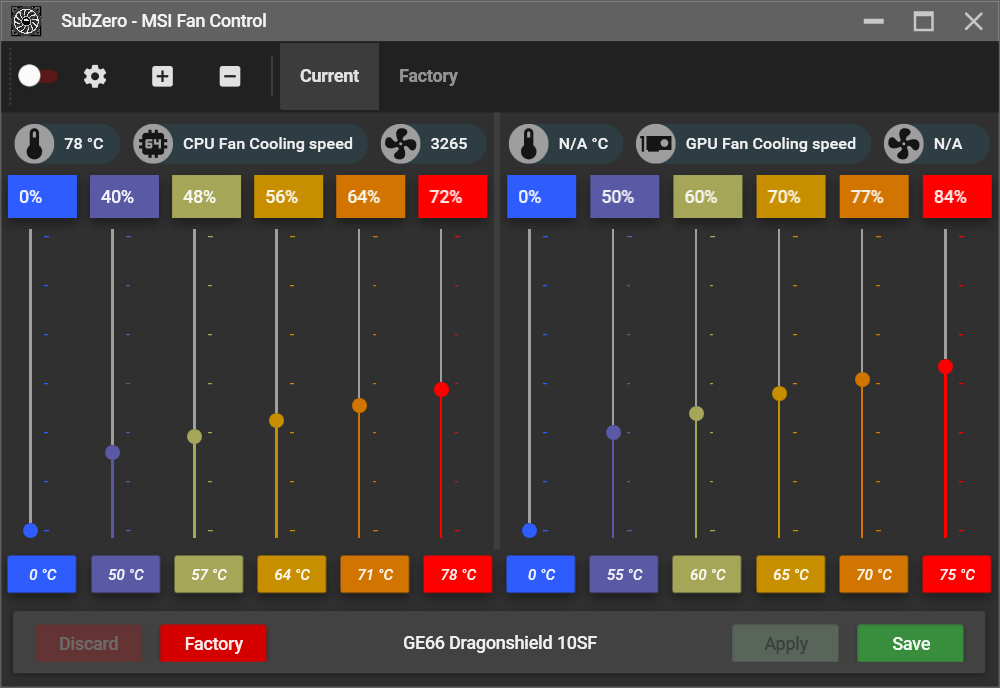Viewport: 1000px width, 688px height.
Task: Select the GPU 60 °C temperature box
Action: [x=707, y=575]
